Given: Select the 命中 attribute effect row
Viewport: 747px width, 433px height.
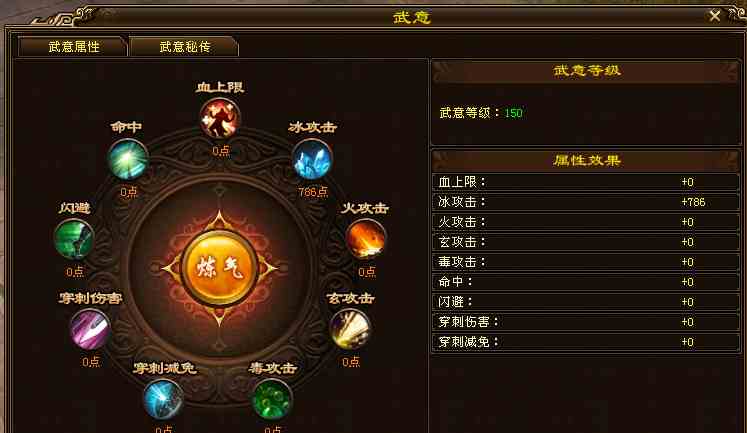Looking at the screenshot, I should pos(586,282).
